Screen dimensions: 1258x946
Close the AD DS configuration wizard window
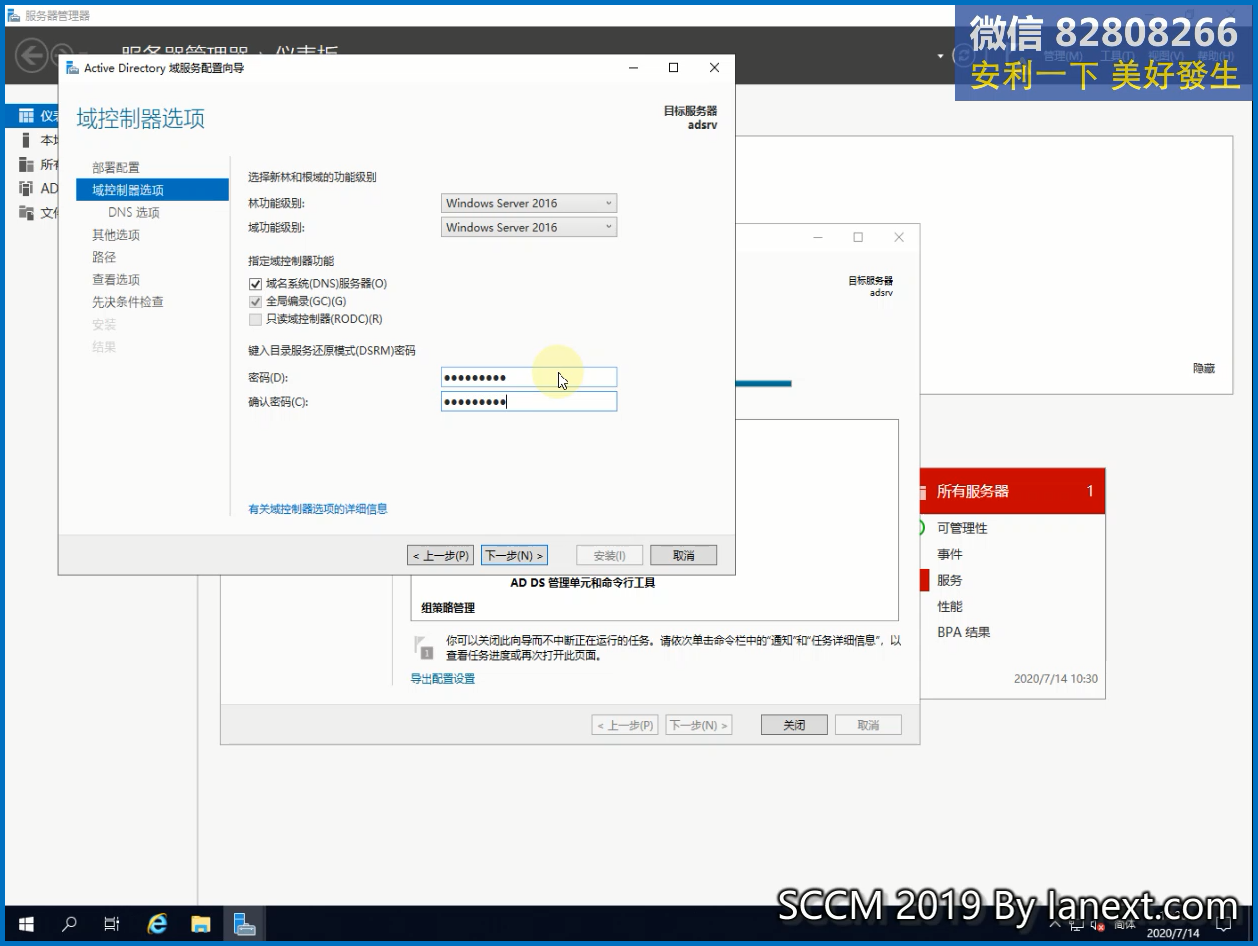click(714, 68)
